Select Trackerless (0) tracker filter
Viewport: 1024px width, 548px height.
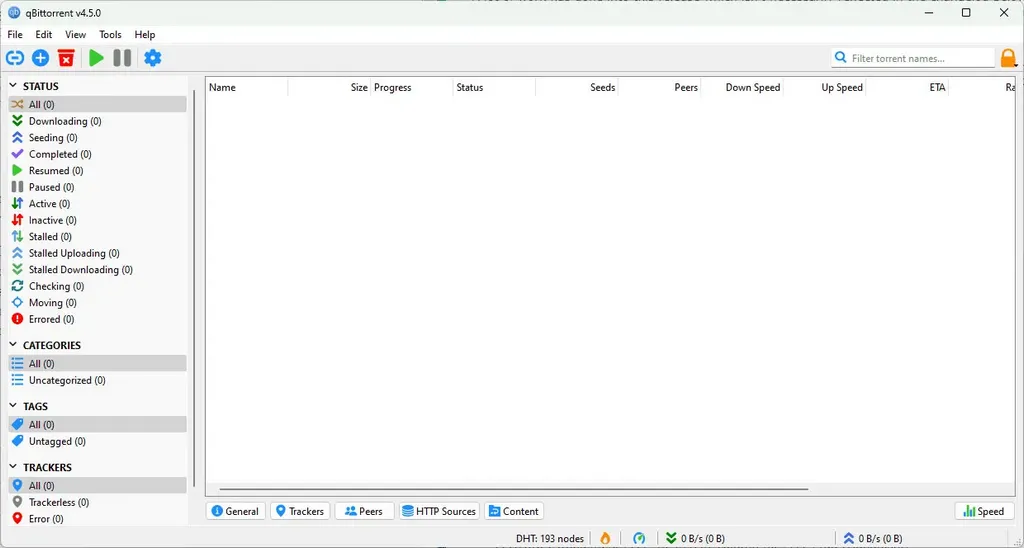coord(97,502)
